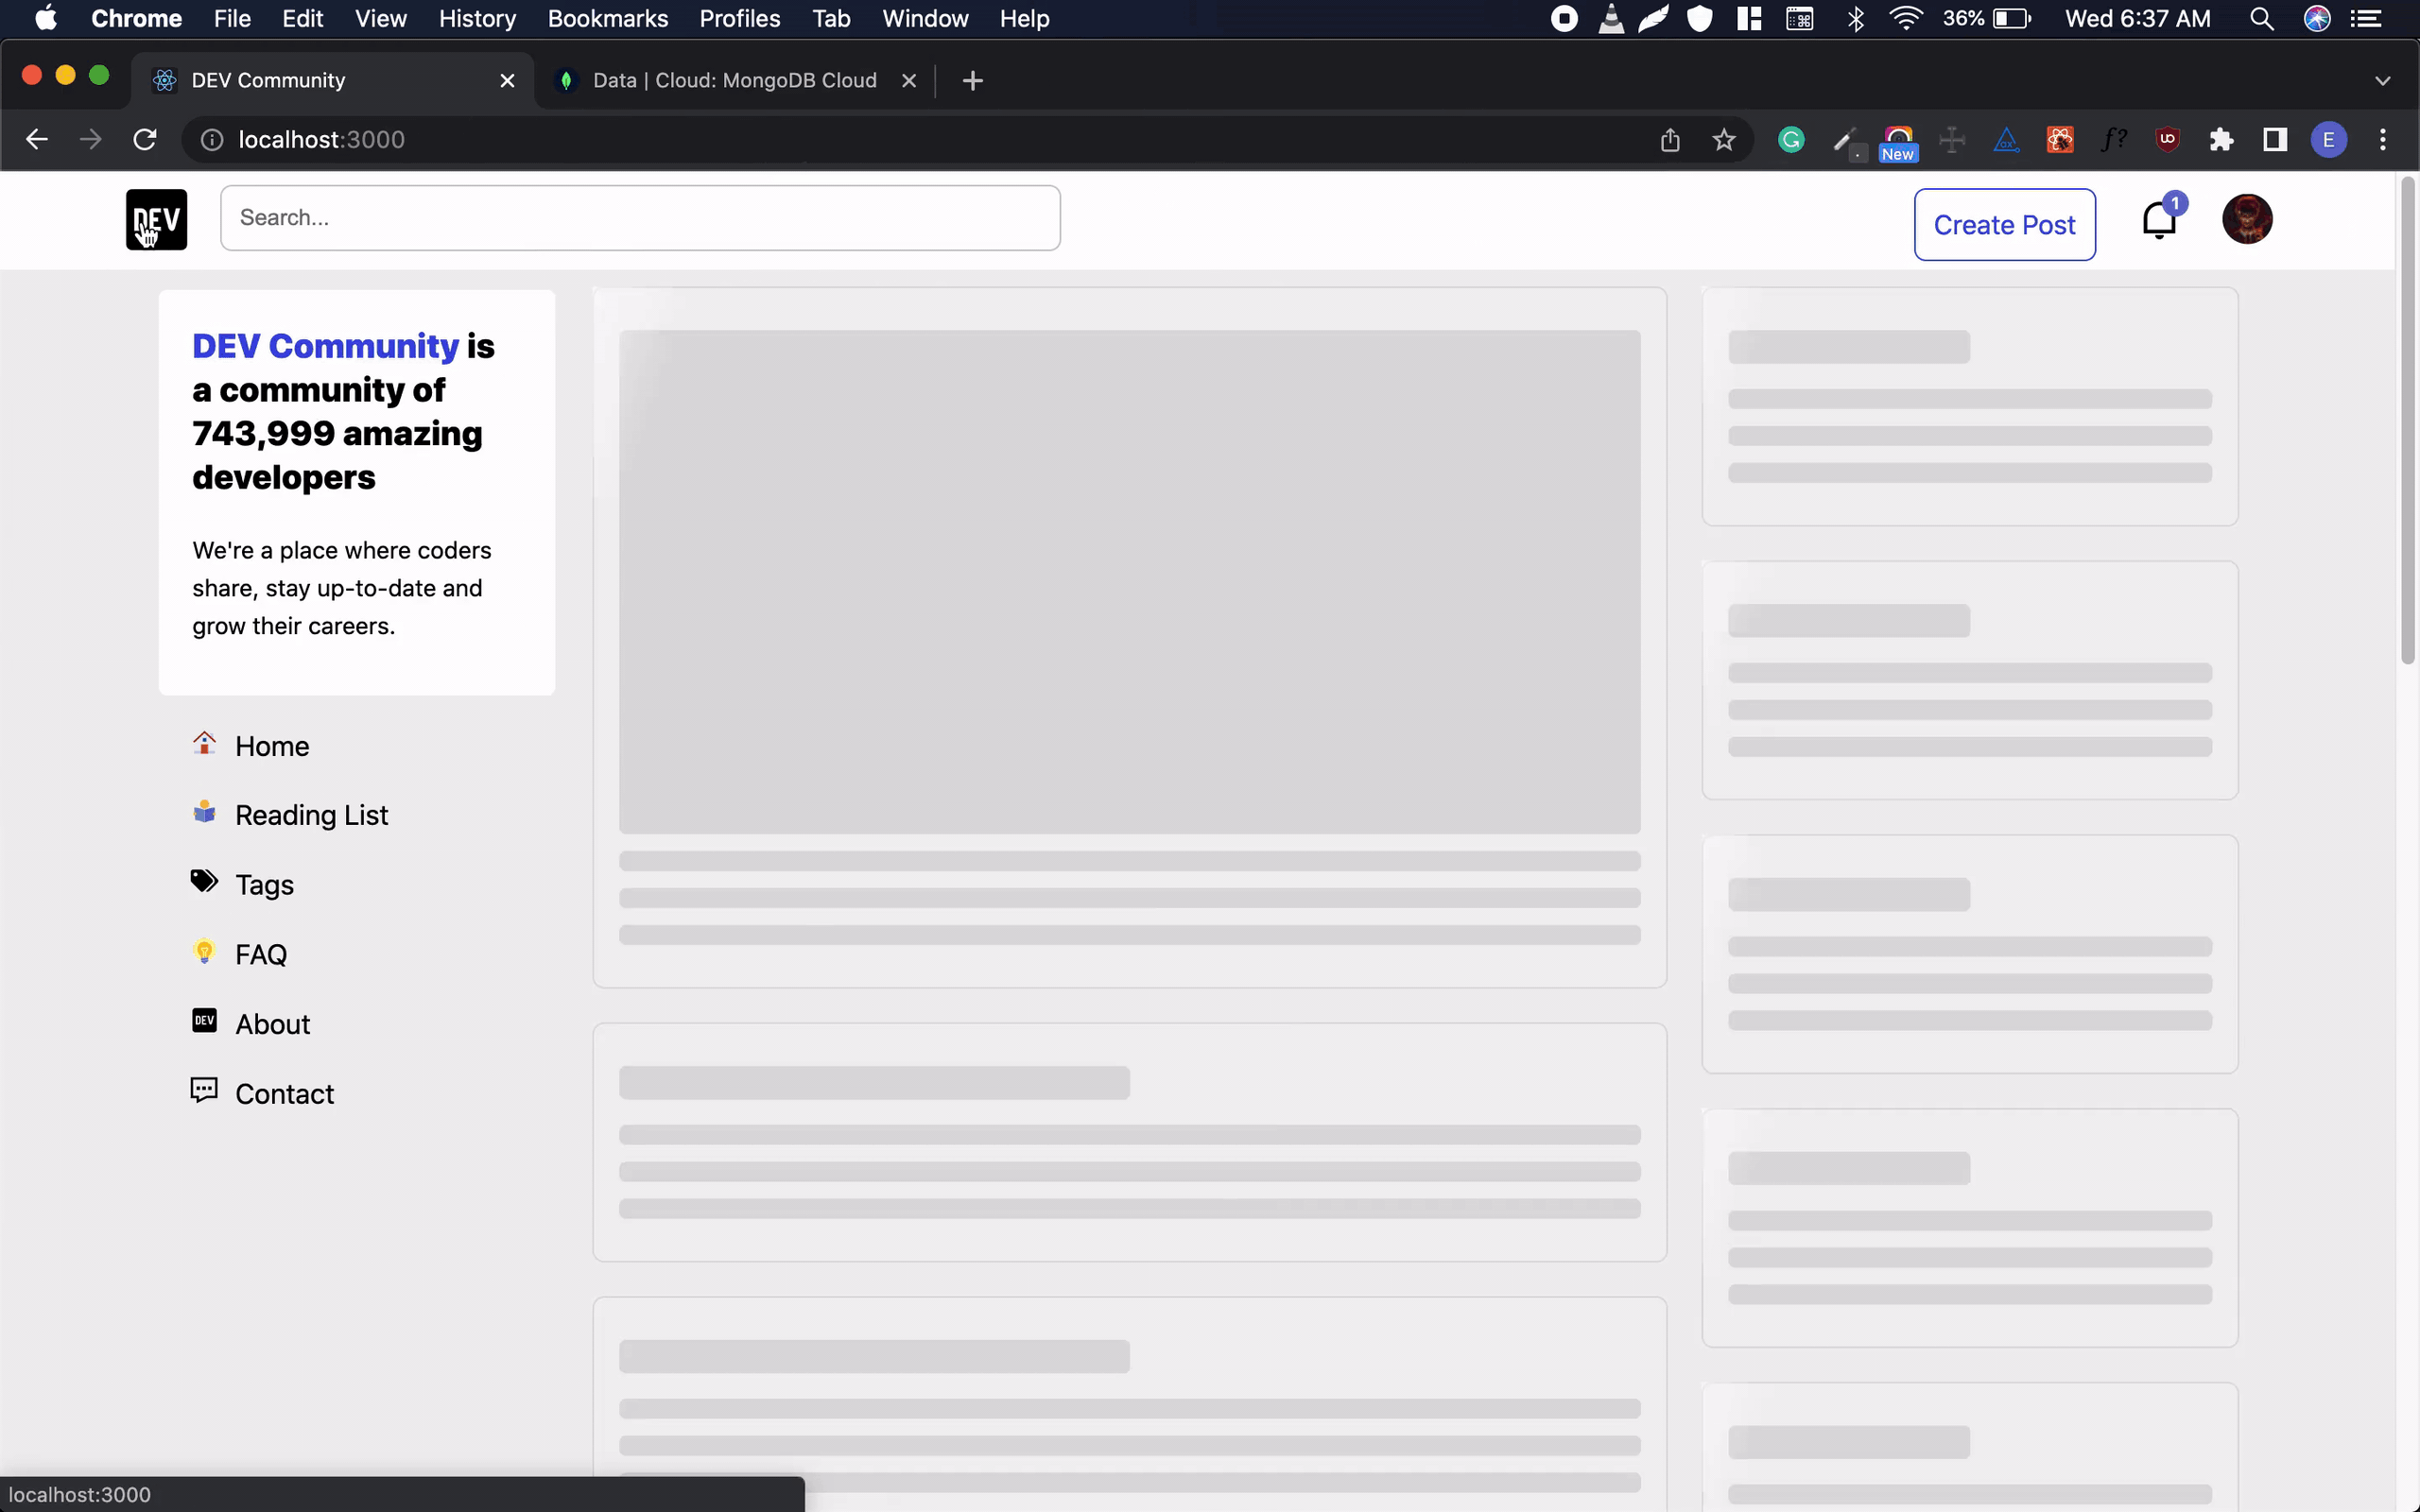Expand the tab search chevron
The width and height of the screenshot is (2420, 1512).
click(x=2382, y=81)
